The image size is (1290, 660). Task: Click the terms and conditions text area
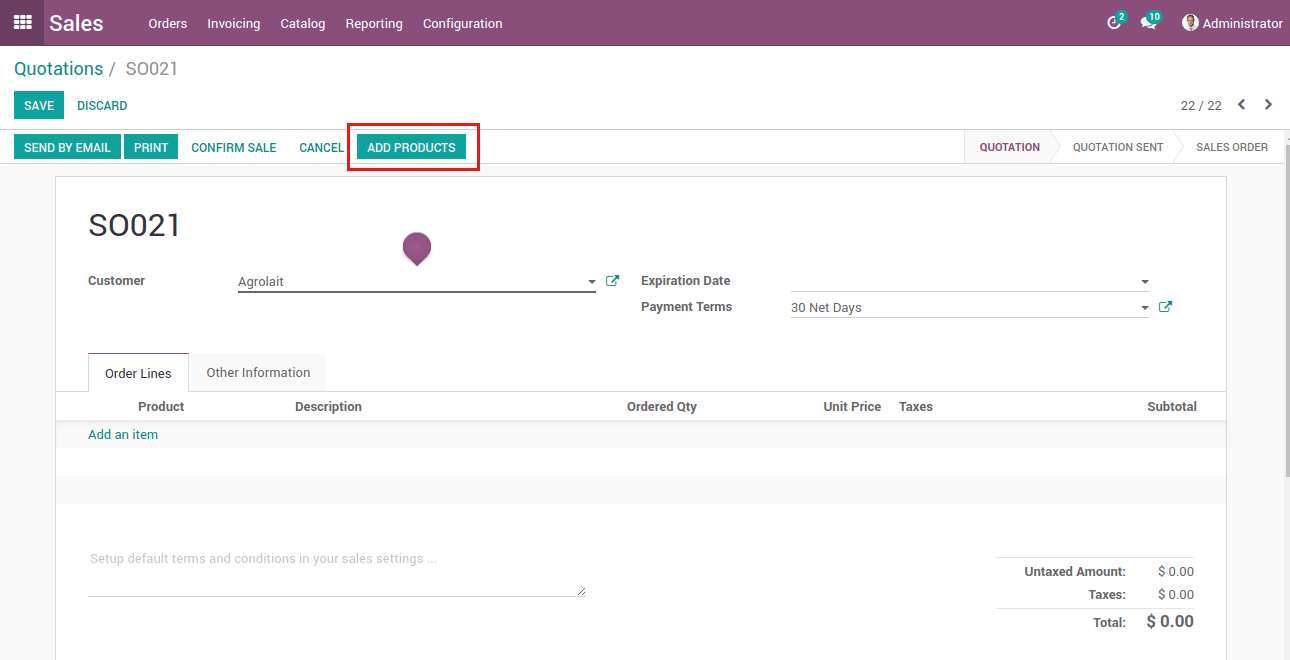click(x=336, y=572)
